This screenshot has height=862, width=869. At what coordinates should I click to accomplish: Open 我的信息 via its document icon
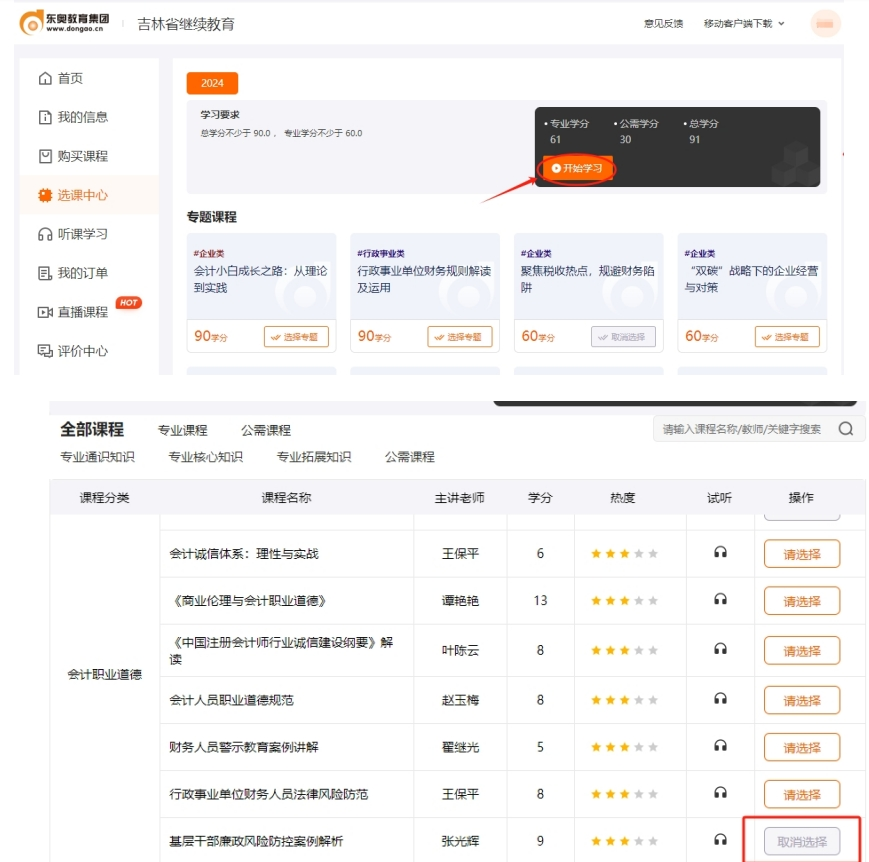coord(44,116)
